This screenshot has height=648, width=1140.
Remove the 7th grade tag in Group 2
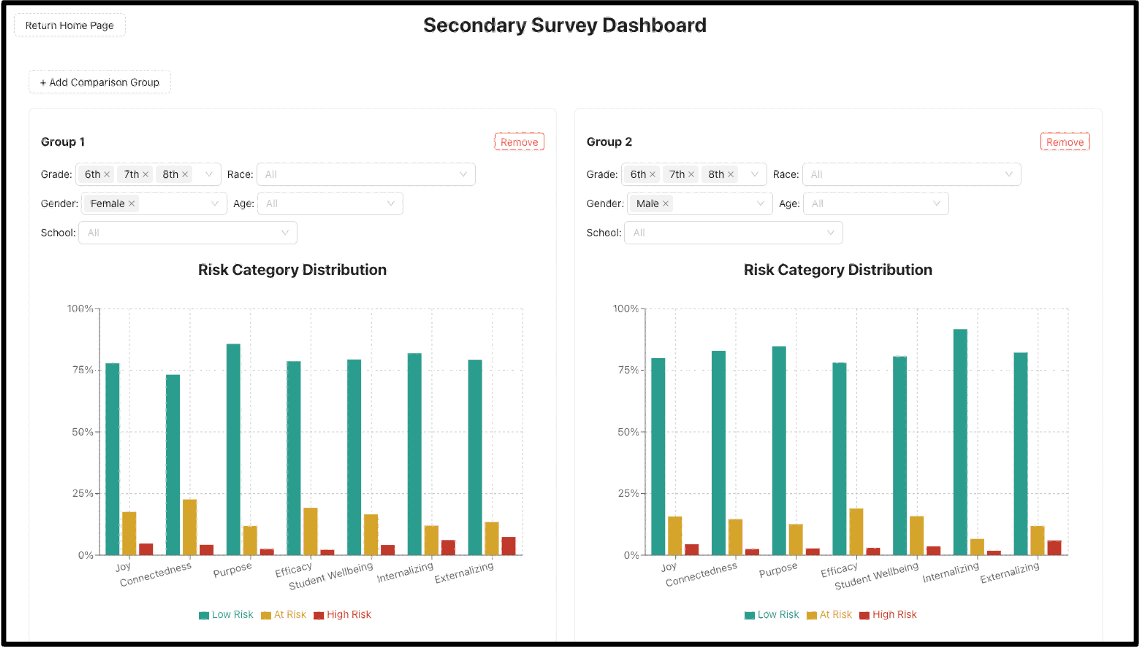(x=691, y=175)
